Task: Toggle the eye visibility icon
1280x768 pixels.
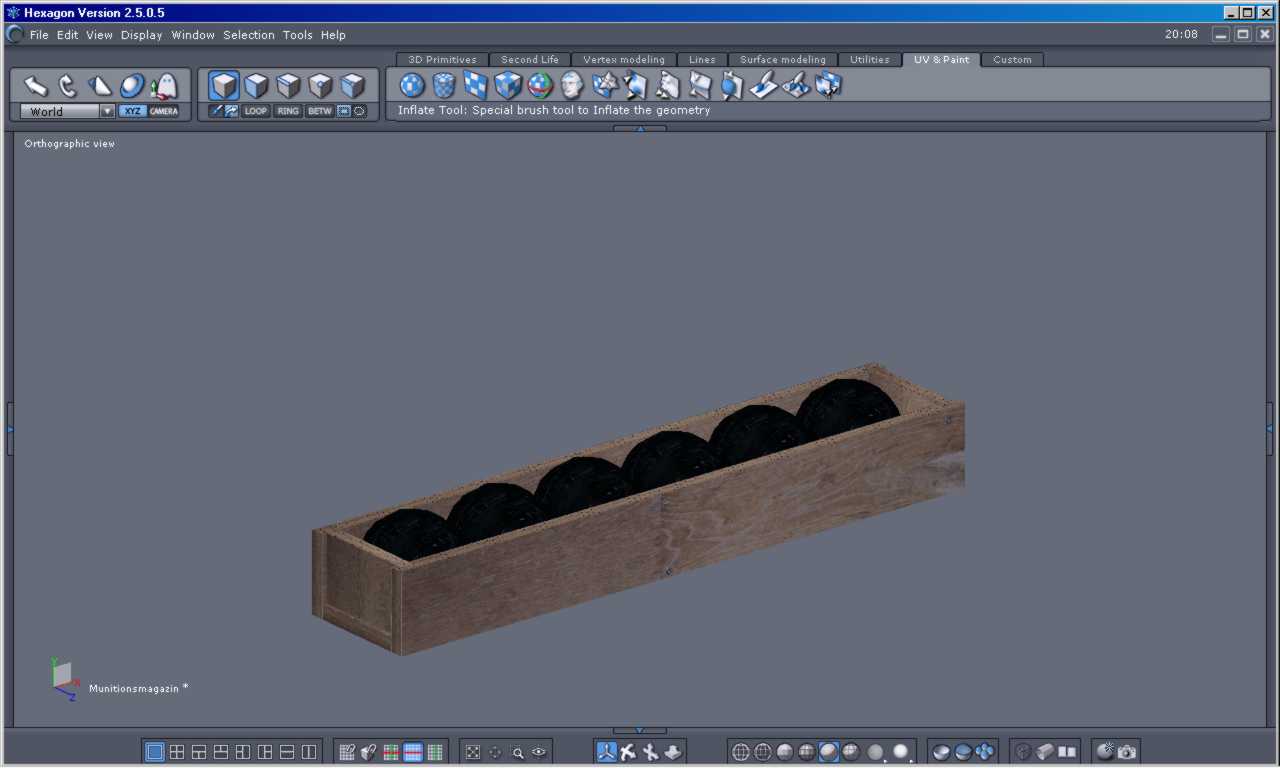Action: 540,752
